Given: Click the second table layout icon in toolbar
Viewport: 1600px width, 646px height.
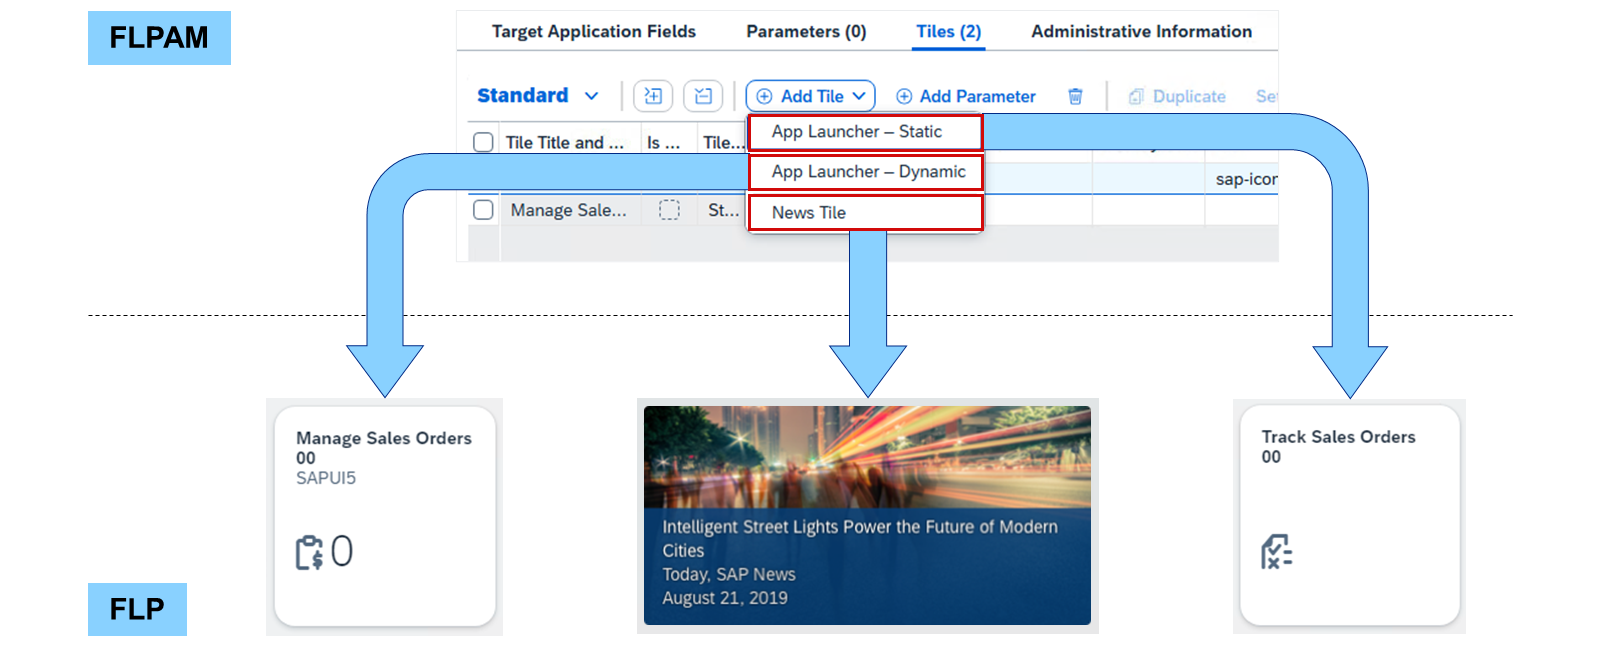Looking at the screenshot, I should point(703,96).
